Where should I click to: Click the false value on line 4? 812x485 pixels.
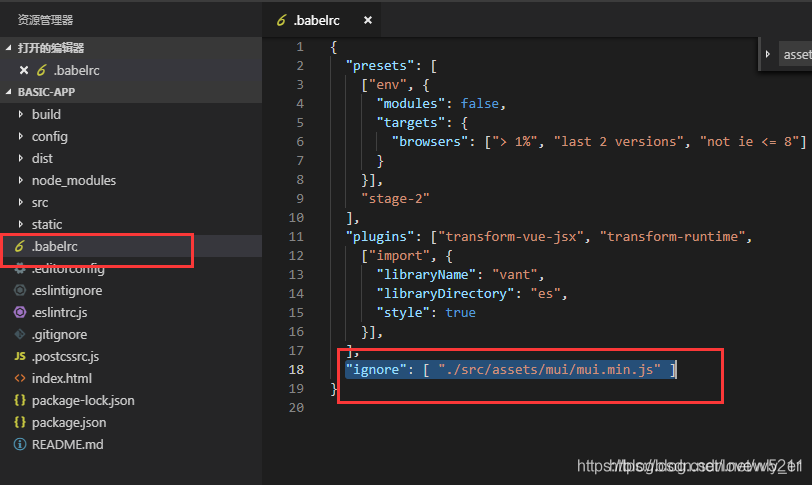tap(480, 104)
